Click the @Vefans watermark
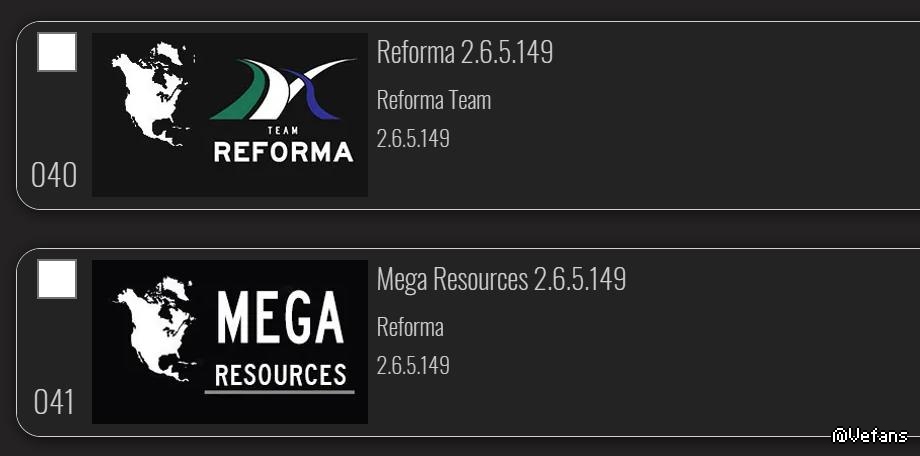This screenshot has width=920, height=456. pyautogui.click(x=870, y=435)
